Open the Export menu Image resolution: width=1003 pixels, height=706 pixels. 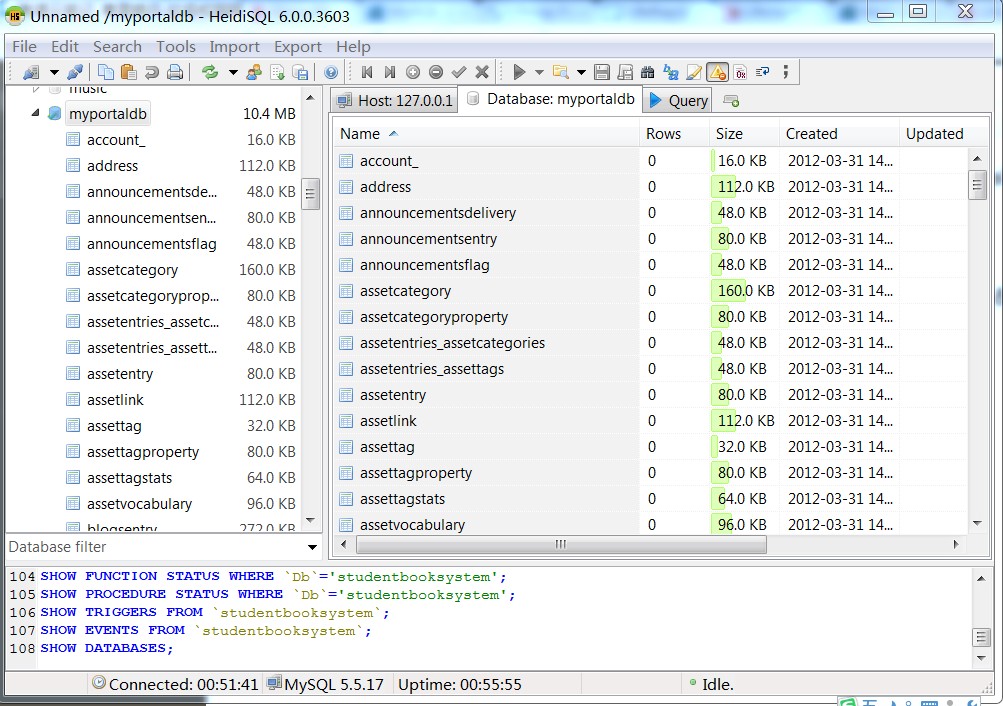[297, 47]
